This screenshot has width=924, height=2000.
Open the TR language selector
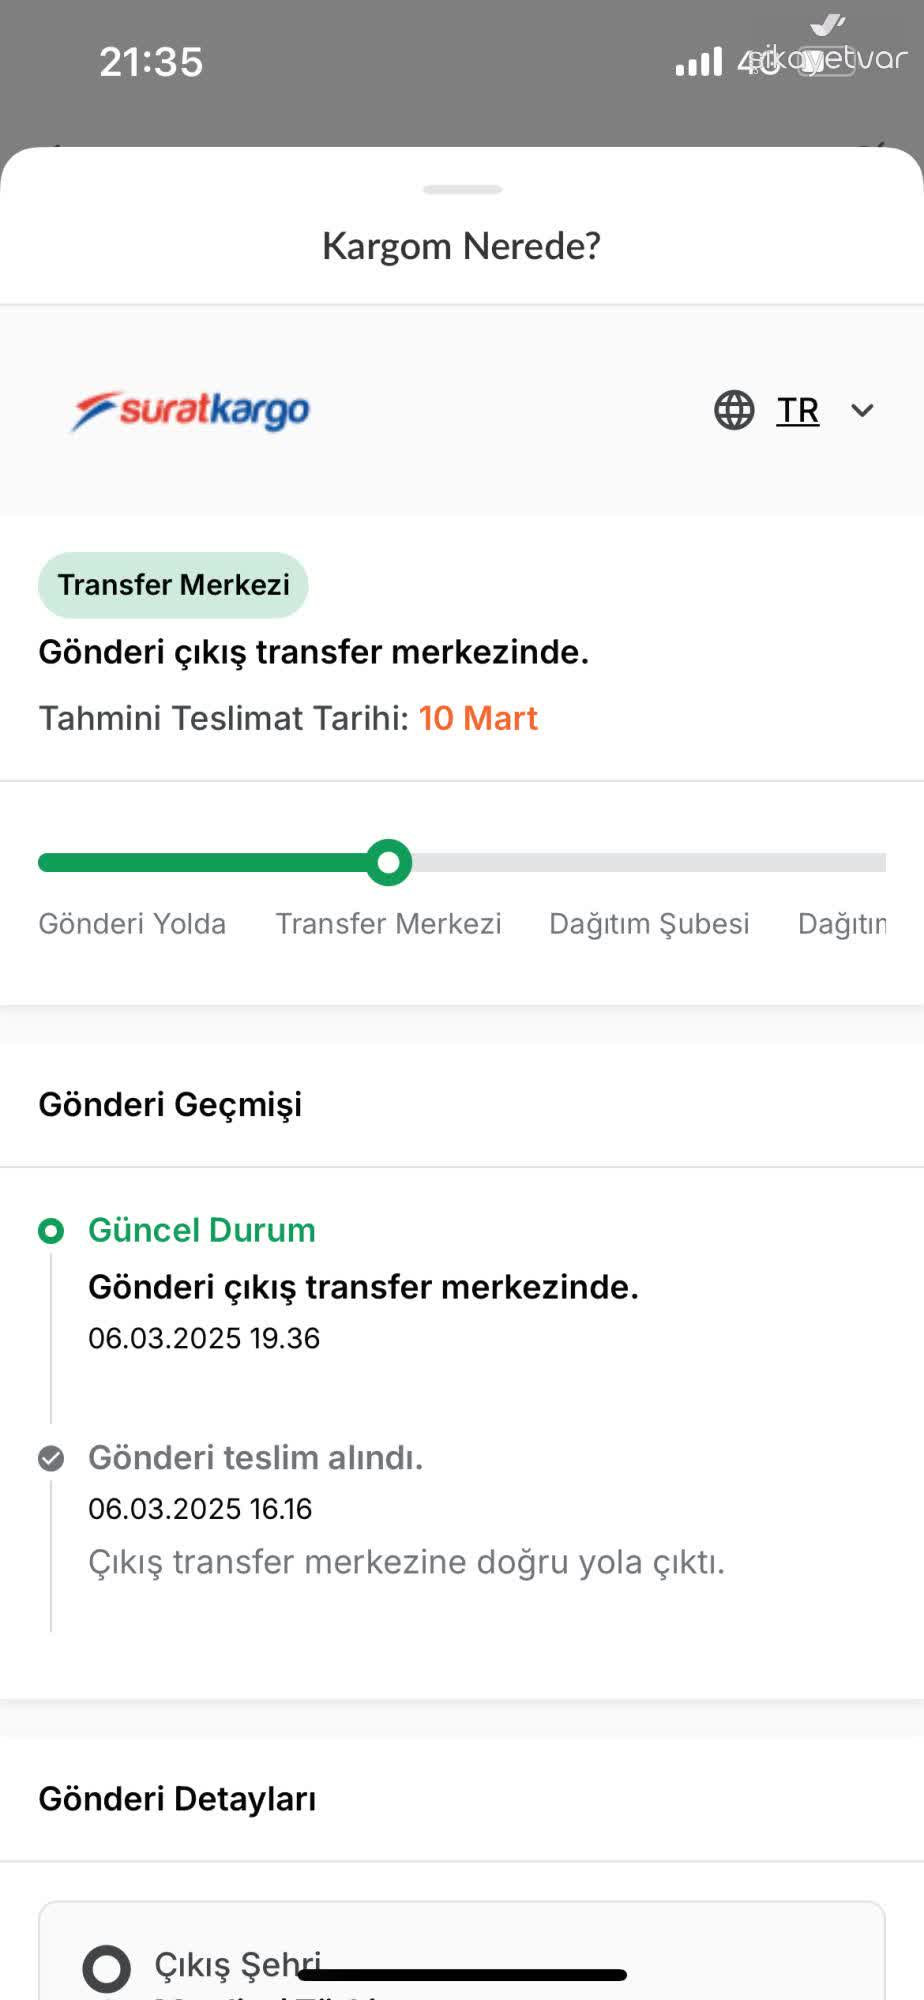(798, 410)
